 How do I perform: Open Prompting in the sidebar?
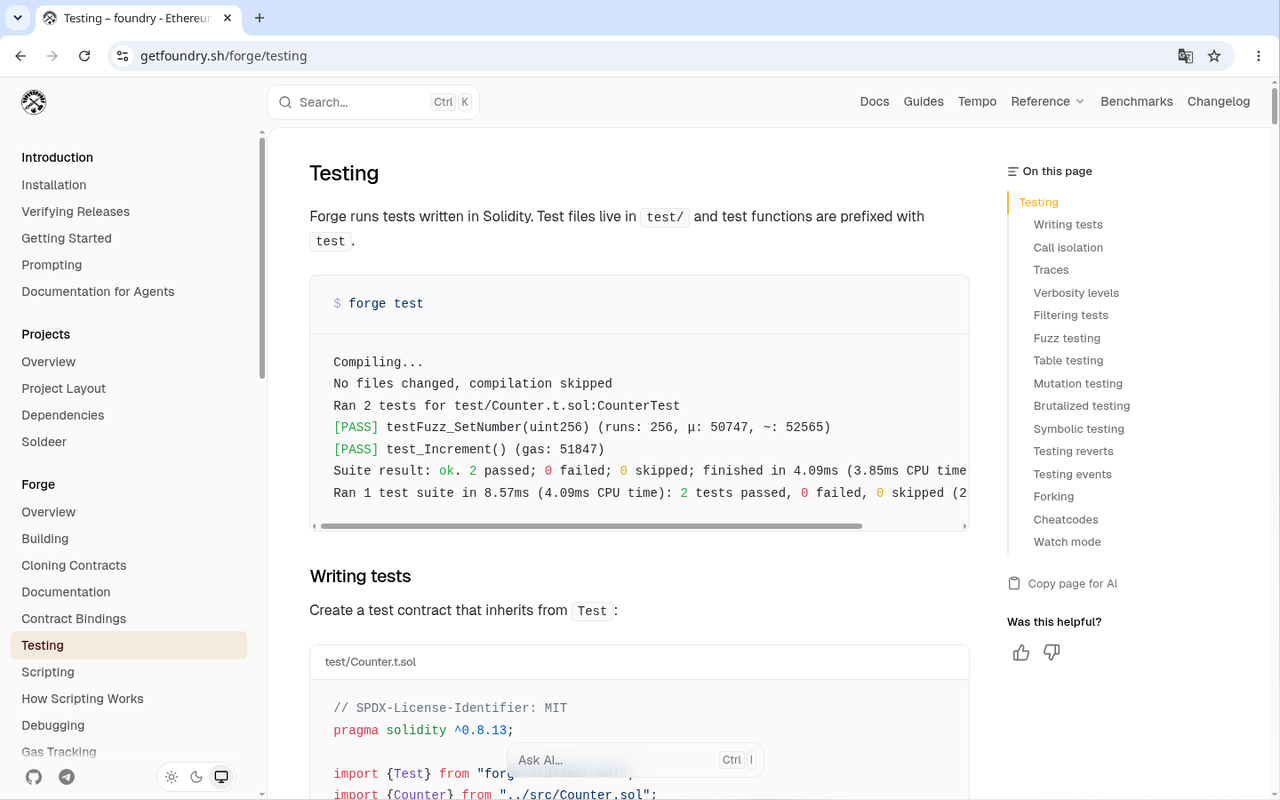(x=52, y=265)
